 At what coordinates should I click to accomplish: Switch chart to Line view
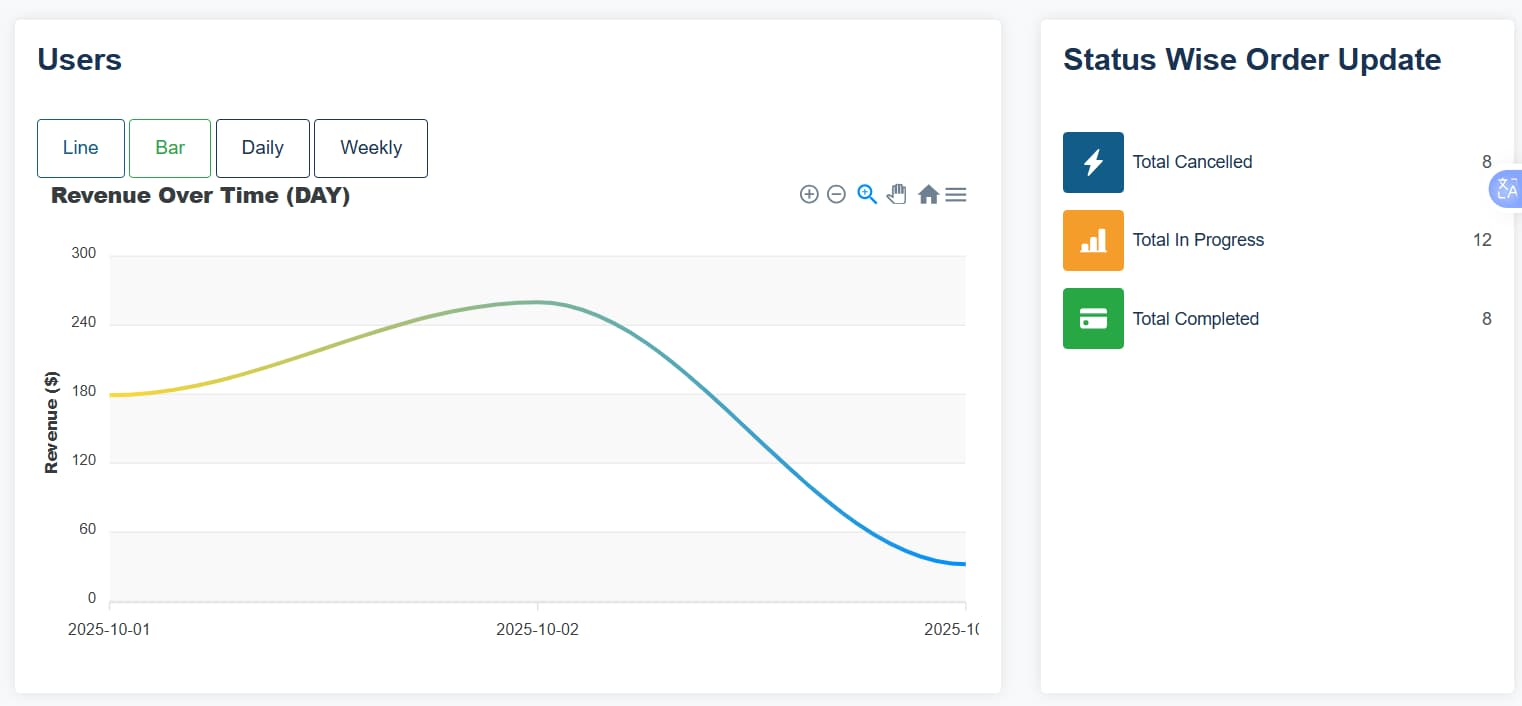81,148
